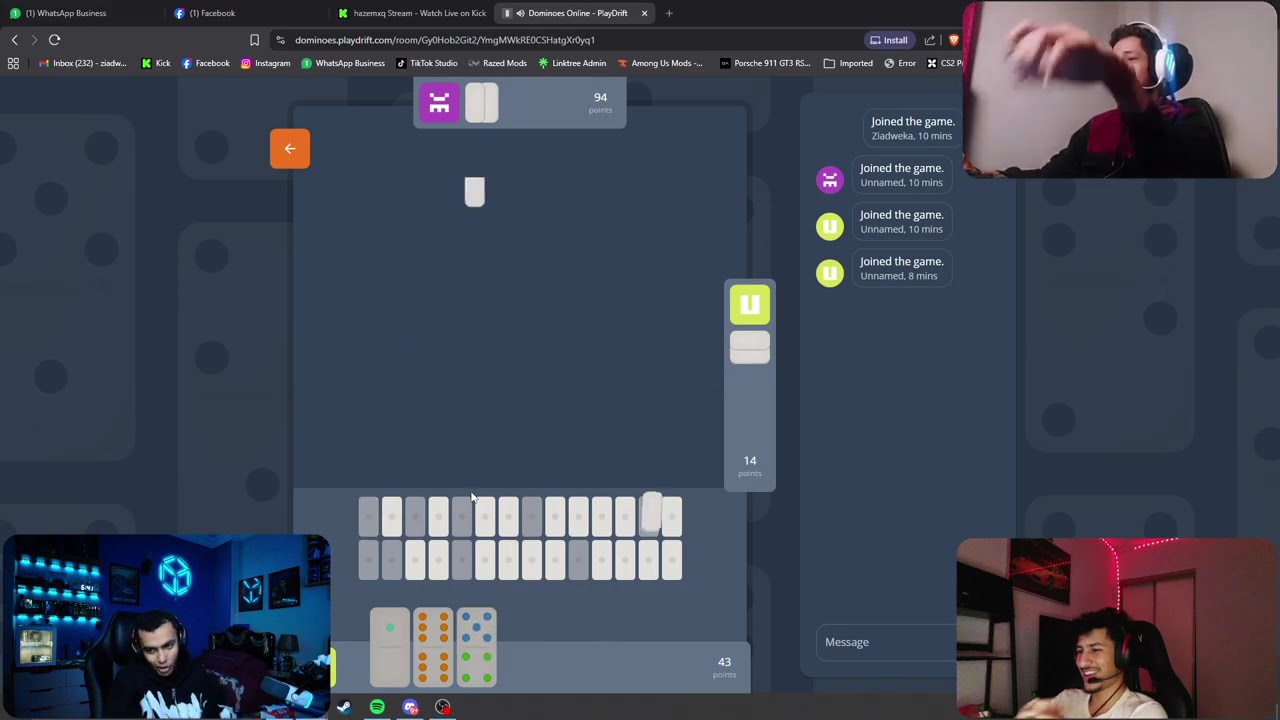Screen dimensions: 1280x720
Task: Open Steam from the taskbar
Action: click(x=344, y=707)
